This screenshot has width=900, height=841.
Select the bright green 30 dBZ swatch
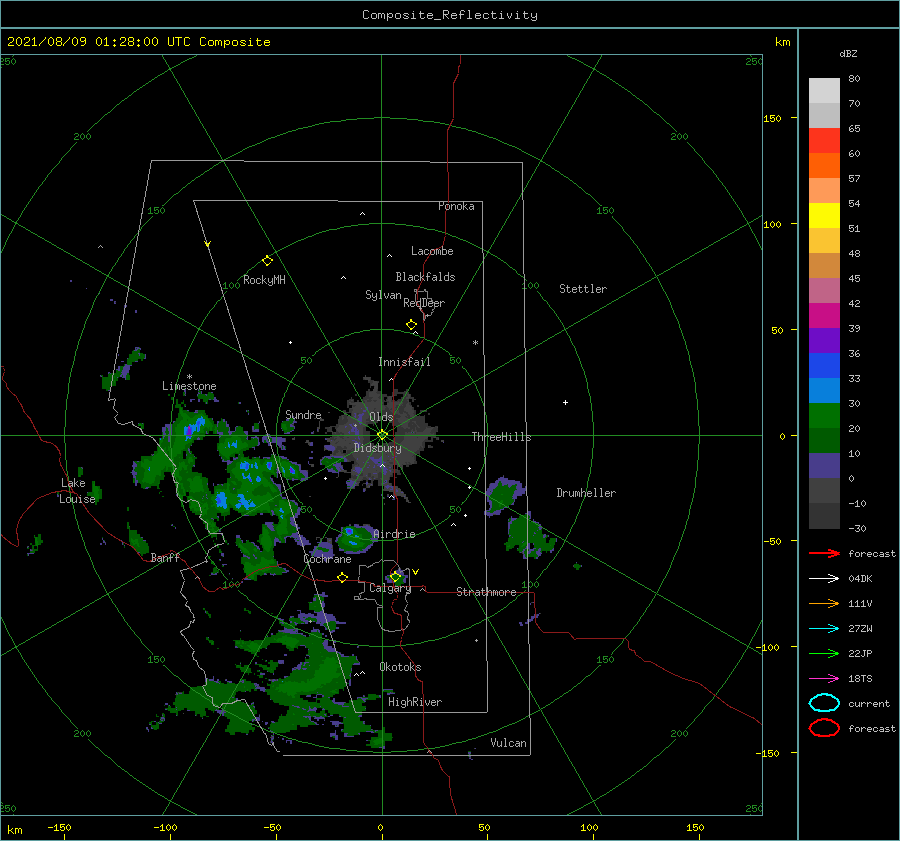click(x=824, y=415)
